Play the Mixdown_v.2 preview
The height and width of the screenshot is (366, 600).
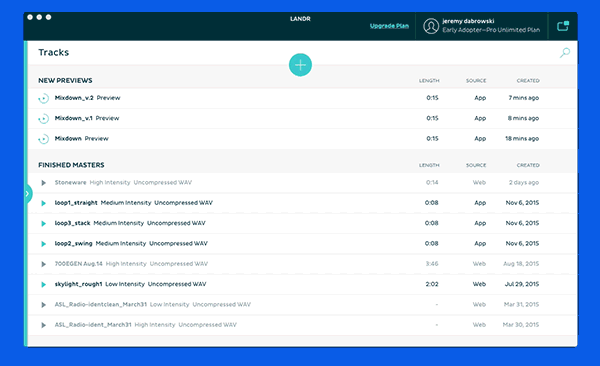(x=44, y=98)
